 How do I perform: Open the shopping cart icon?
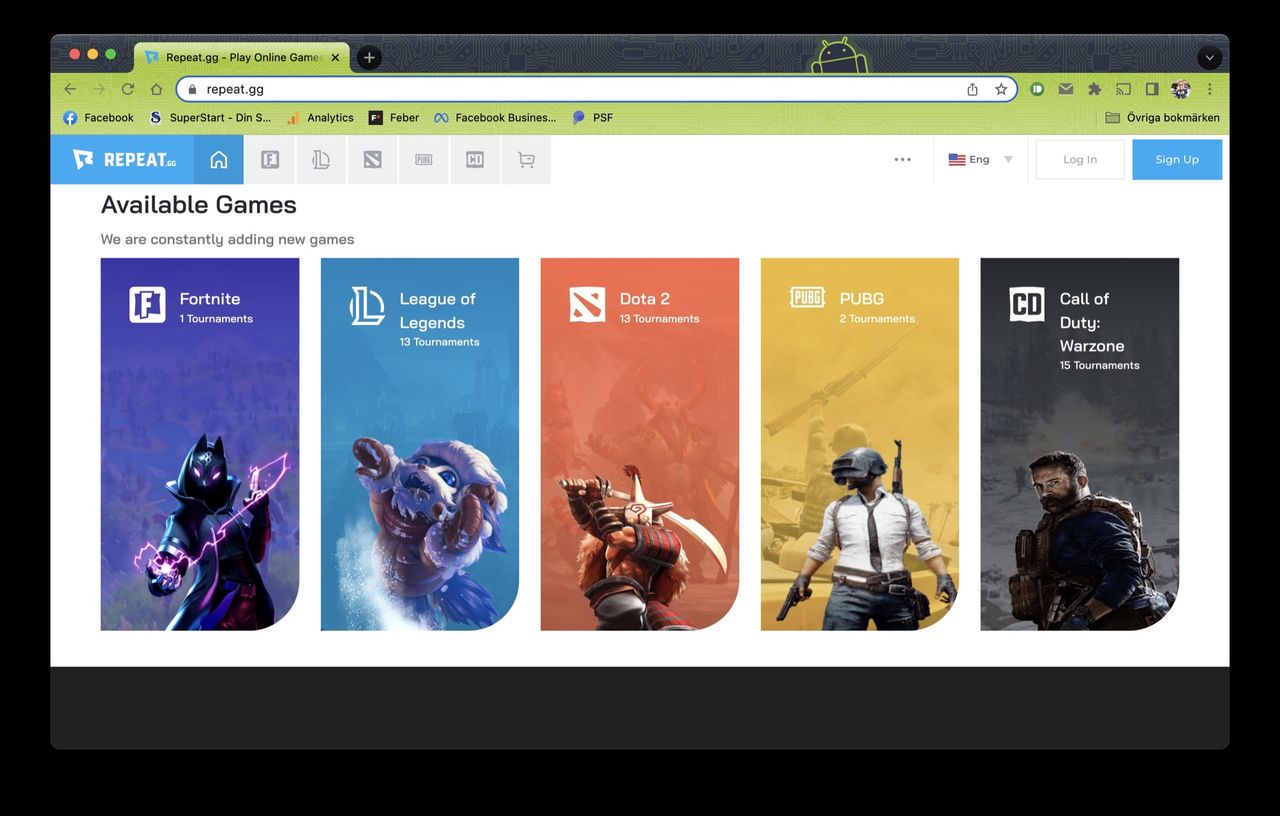pyautogui.click(x=526, y=160)
